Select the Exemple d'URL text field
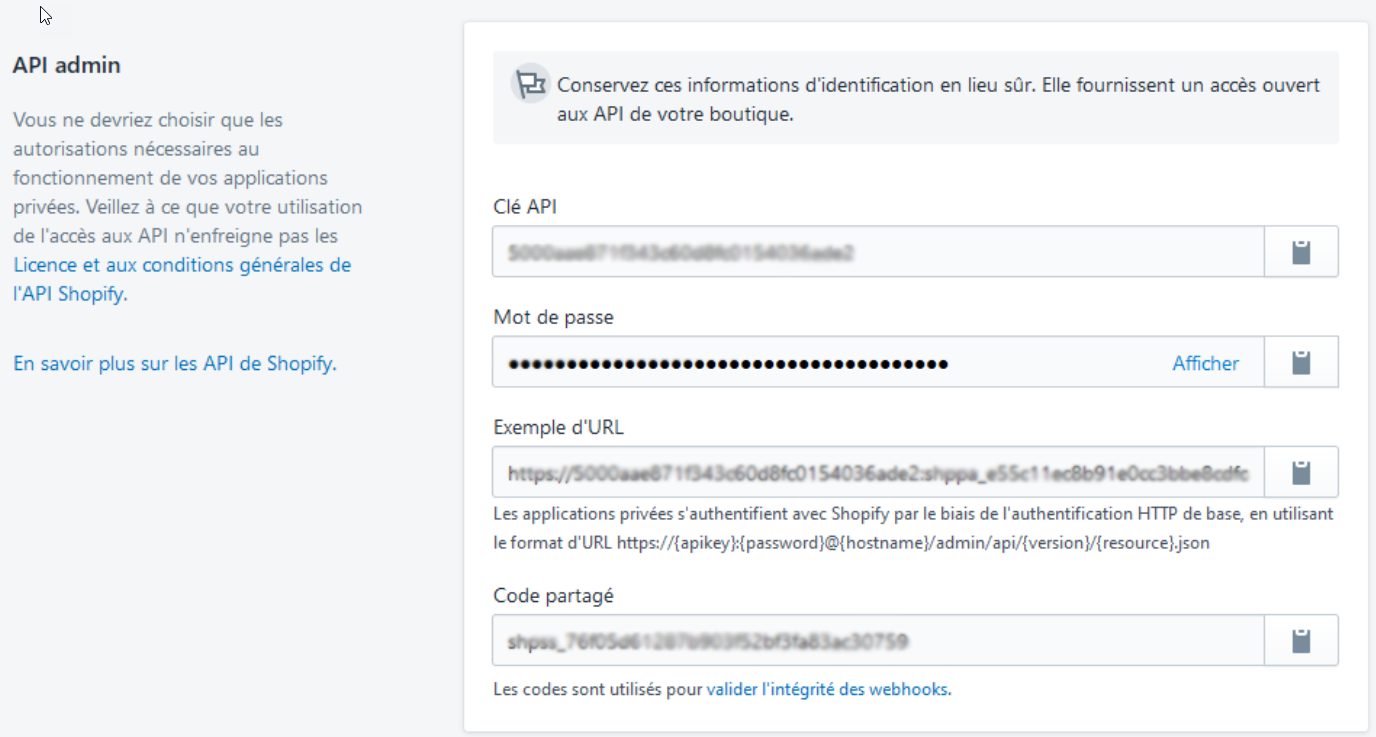The width and height of the screenshot is (1376, 737). click(x=878, y=472)
